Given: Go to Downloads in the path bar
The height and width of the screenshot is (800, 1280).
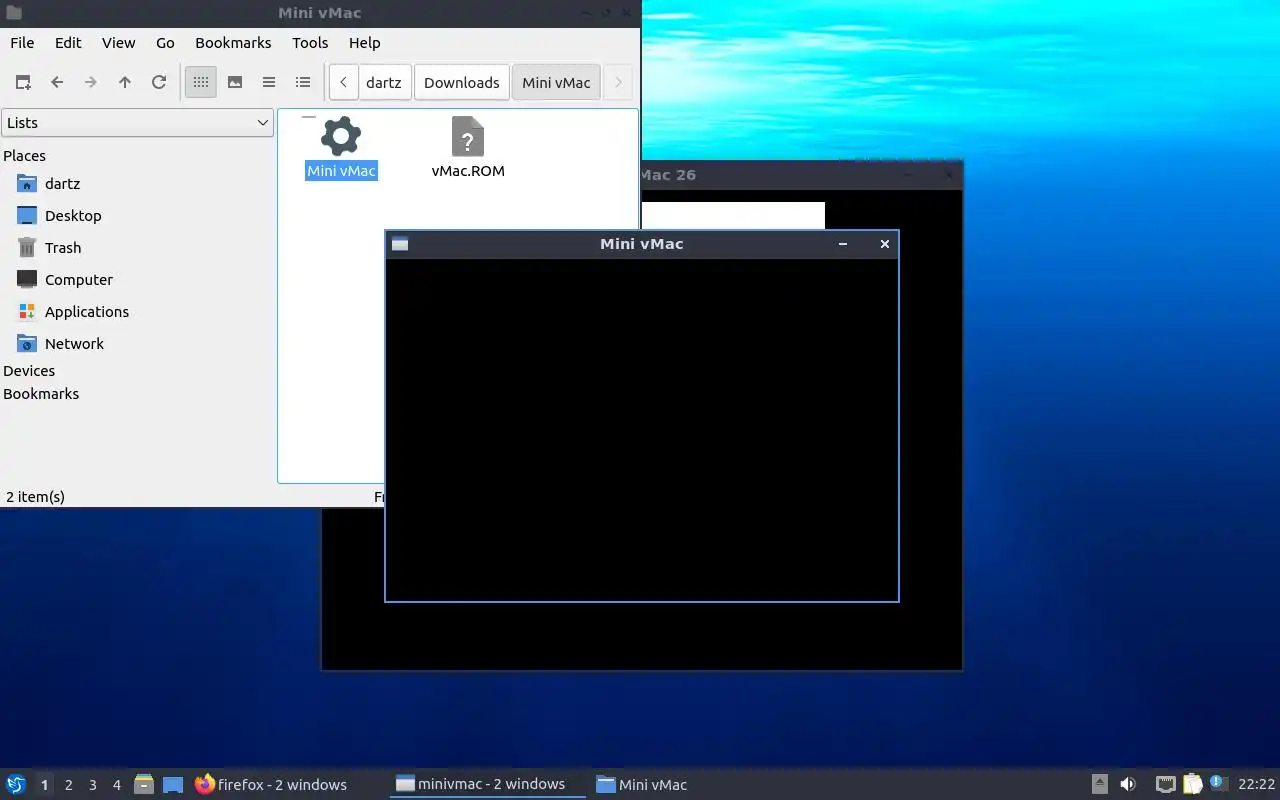Looking at the screenshot, I should click(461, 82).
